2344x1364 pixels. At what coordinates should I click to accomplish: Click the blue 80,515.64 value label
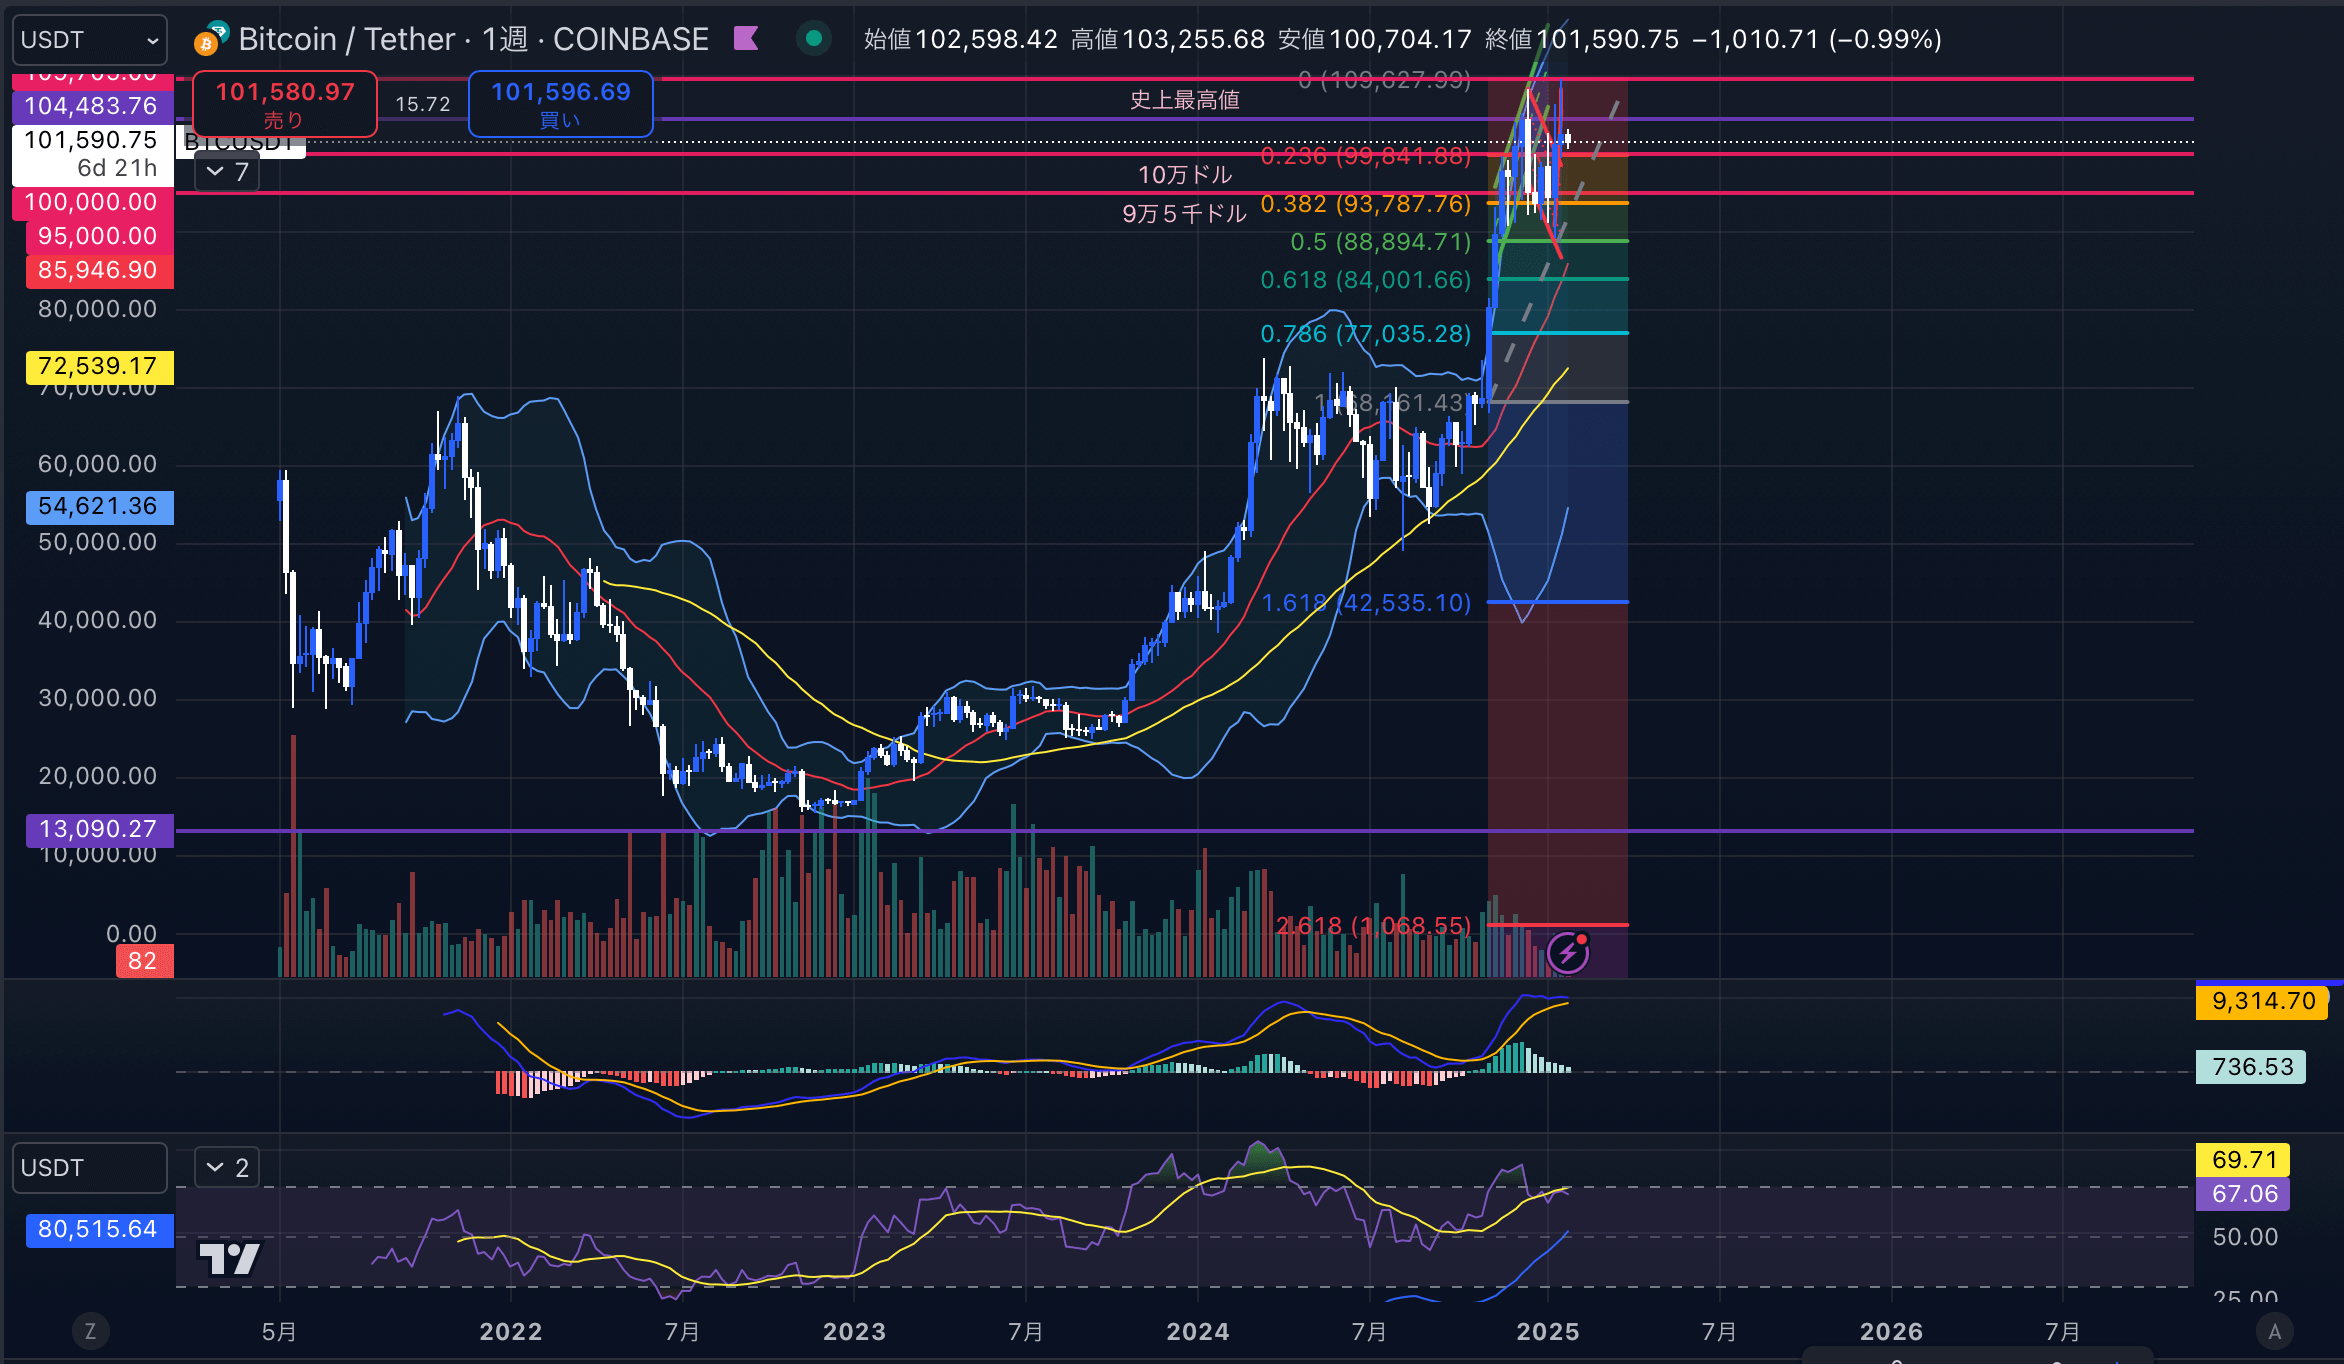99,1229
